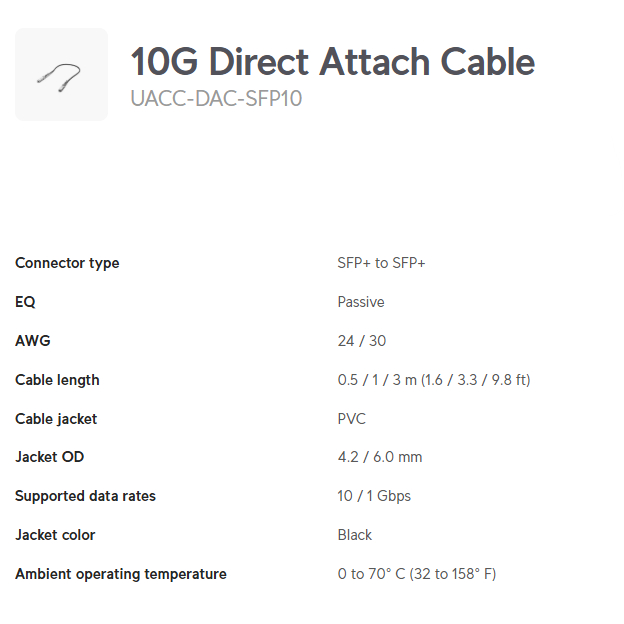This screenshot has height=624, width=624.
Task: Select the Black jacket color value
Action: (355, 535)
